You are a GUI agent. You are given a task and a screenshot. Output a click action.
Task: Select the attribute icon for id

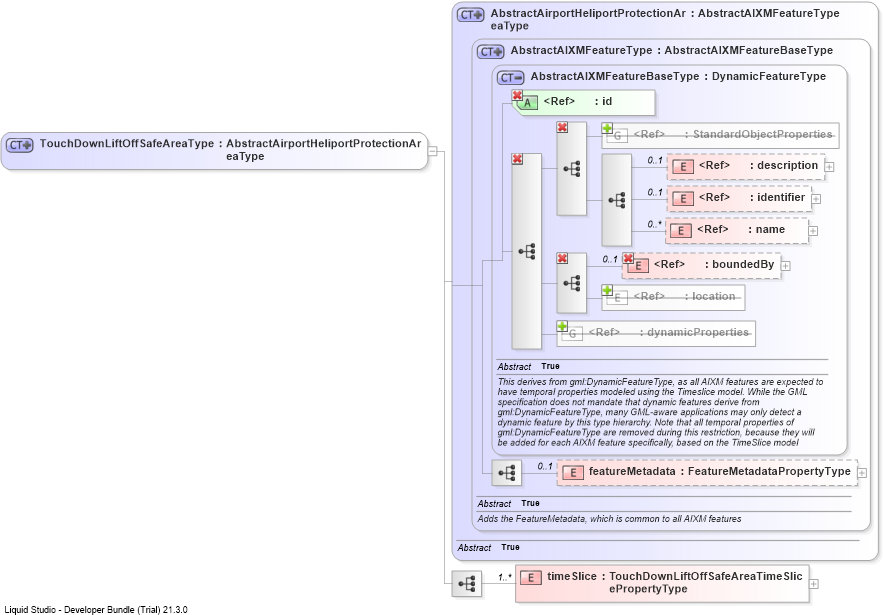click(x=528, y=102)
